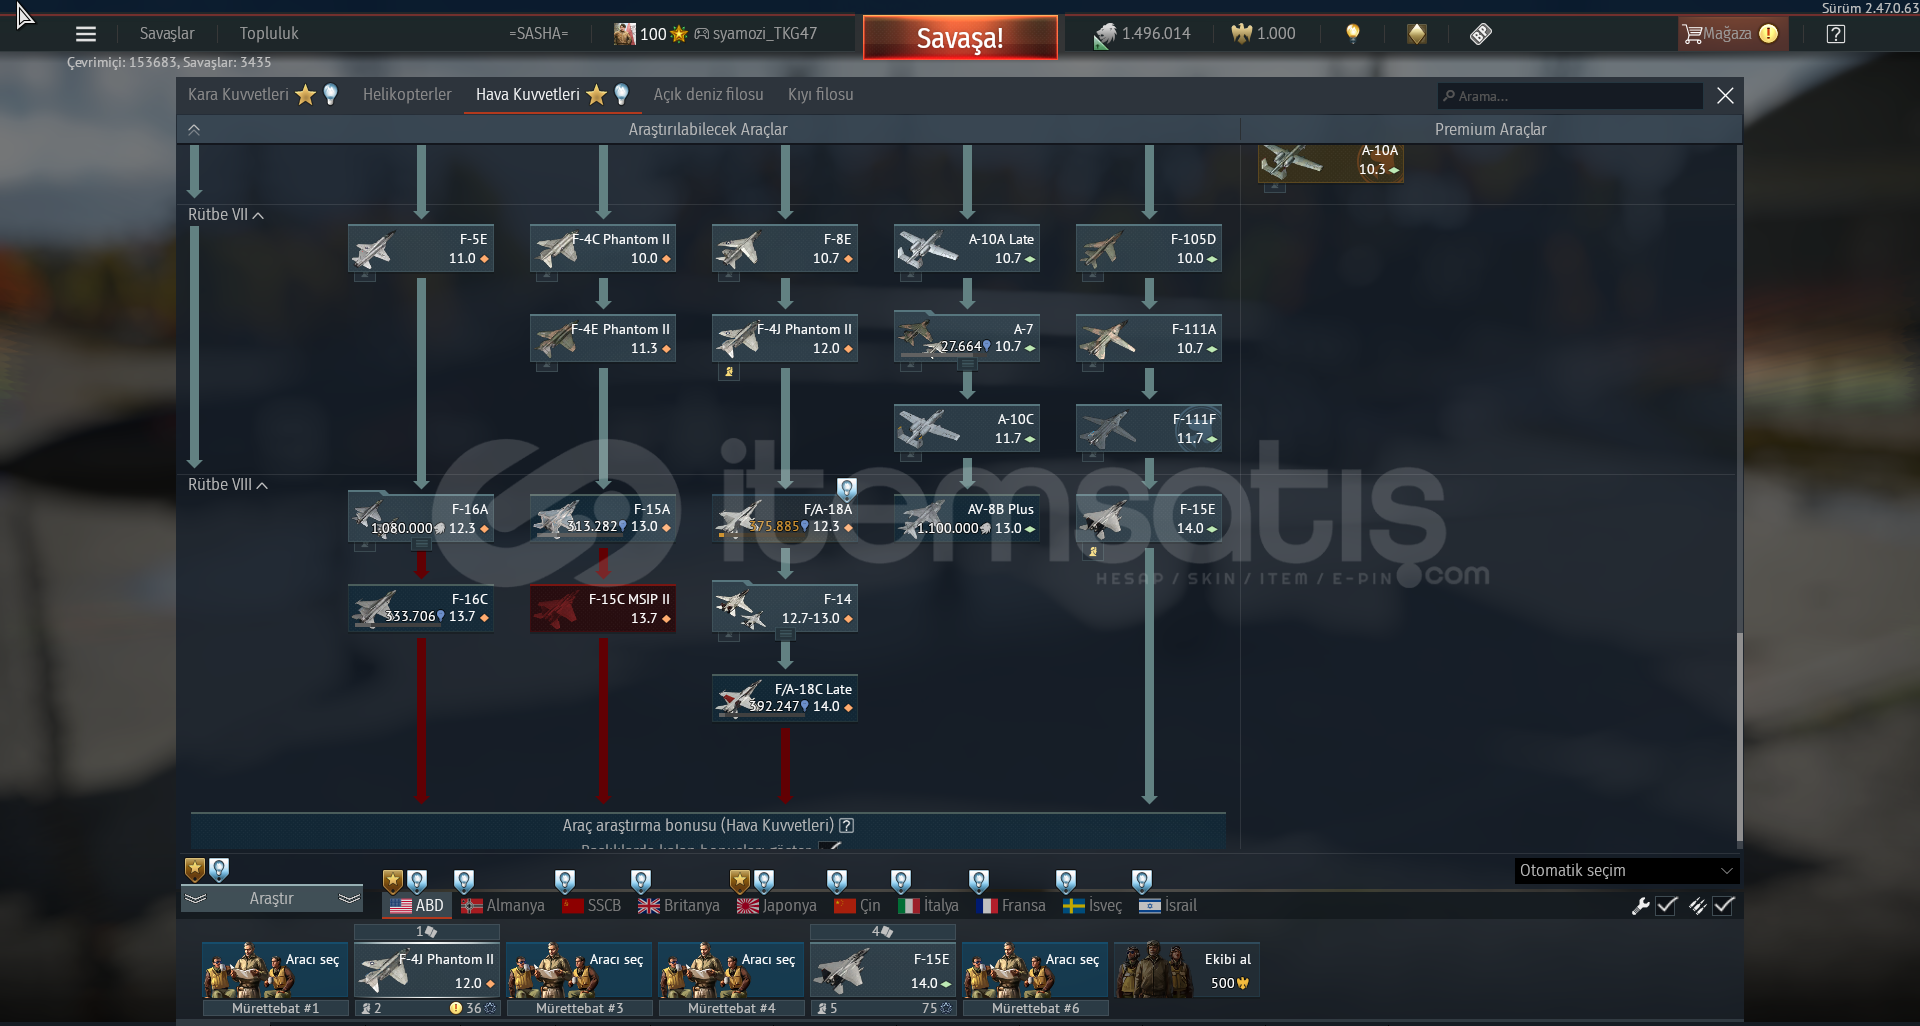Click the Arama search field
This screenshot has width=1920, height=1026.
(x=1570, y=96)
